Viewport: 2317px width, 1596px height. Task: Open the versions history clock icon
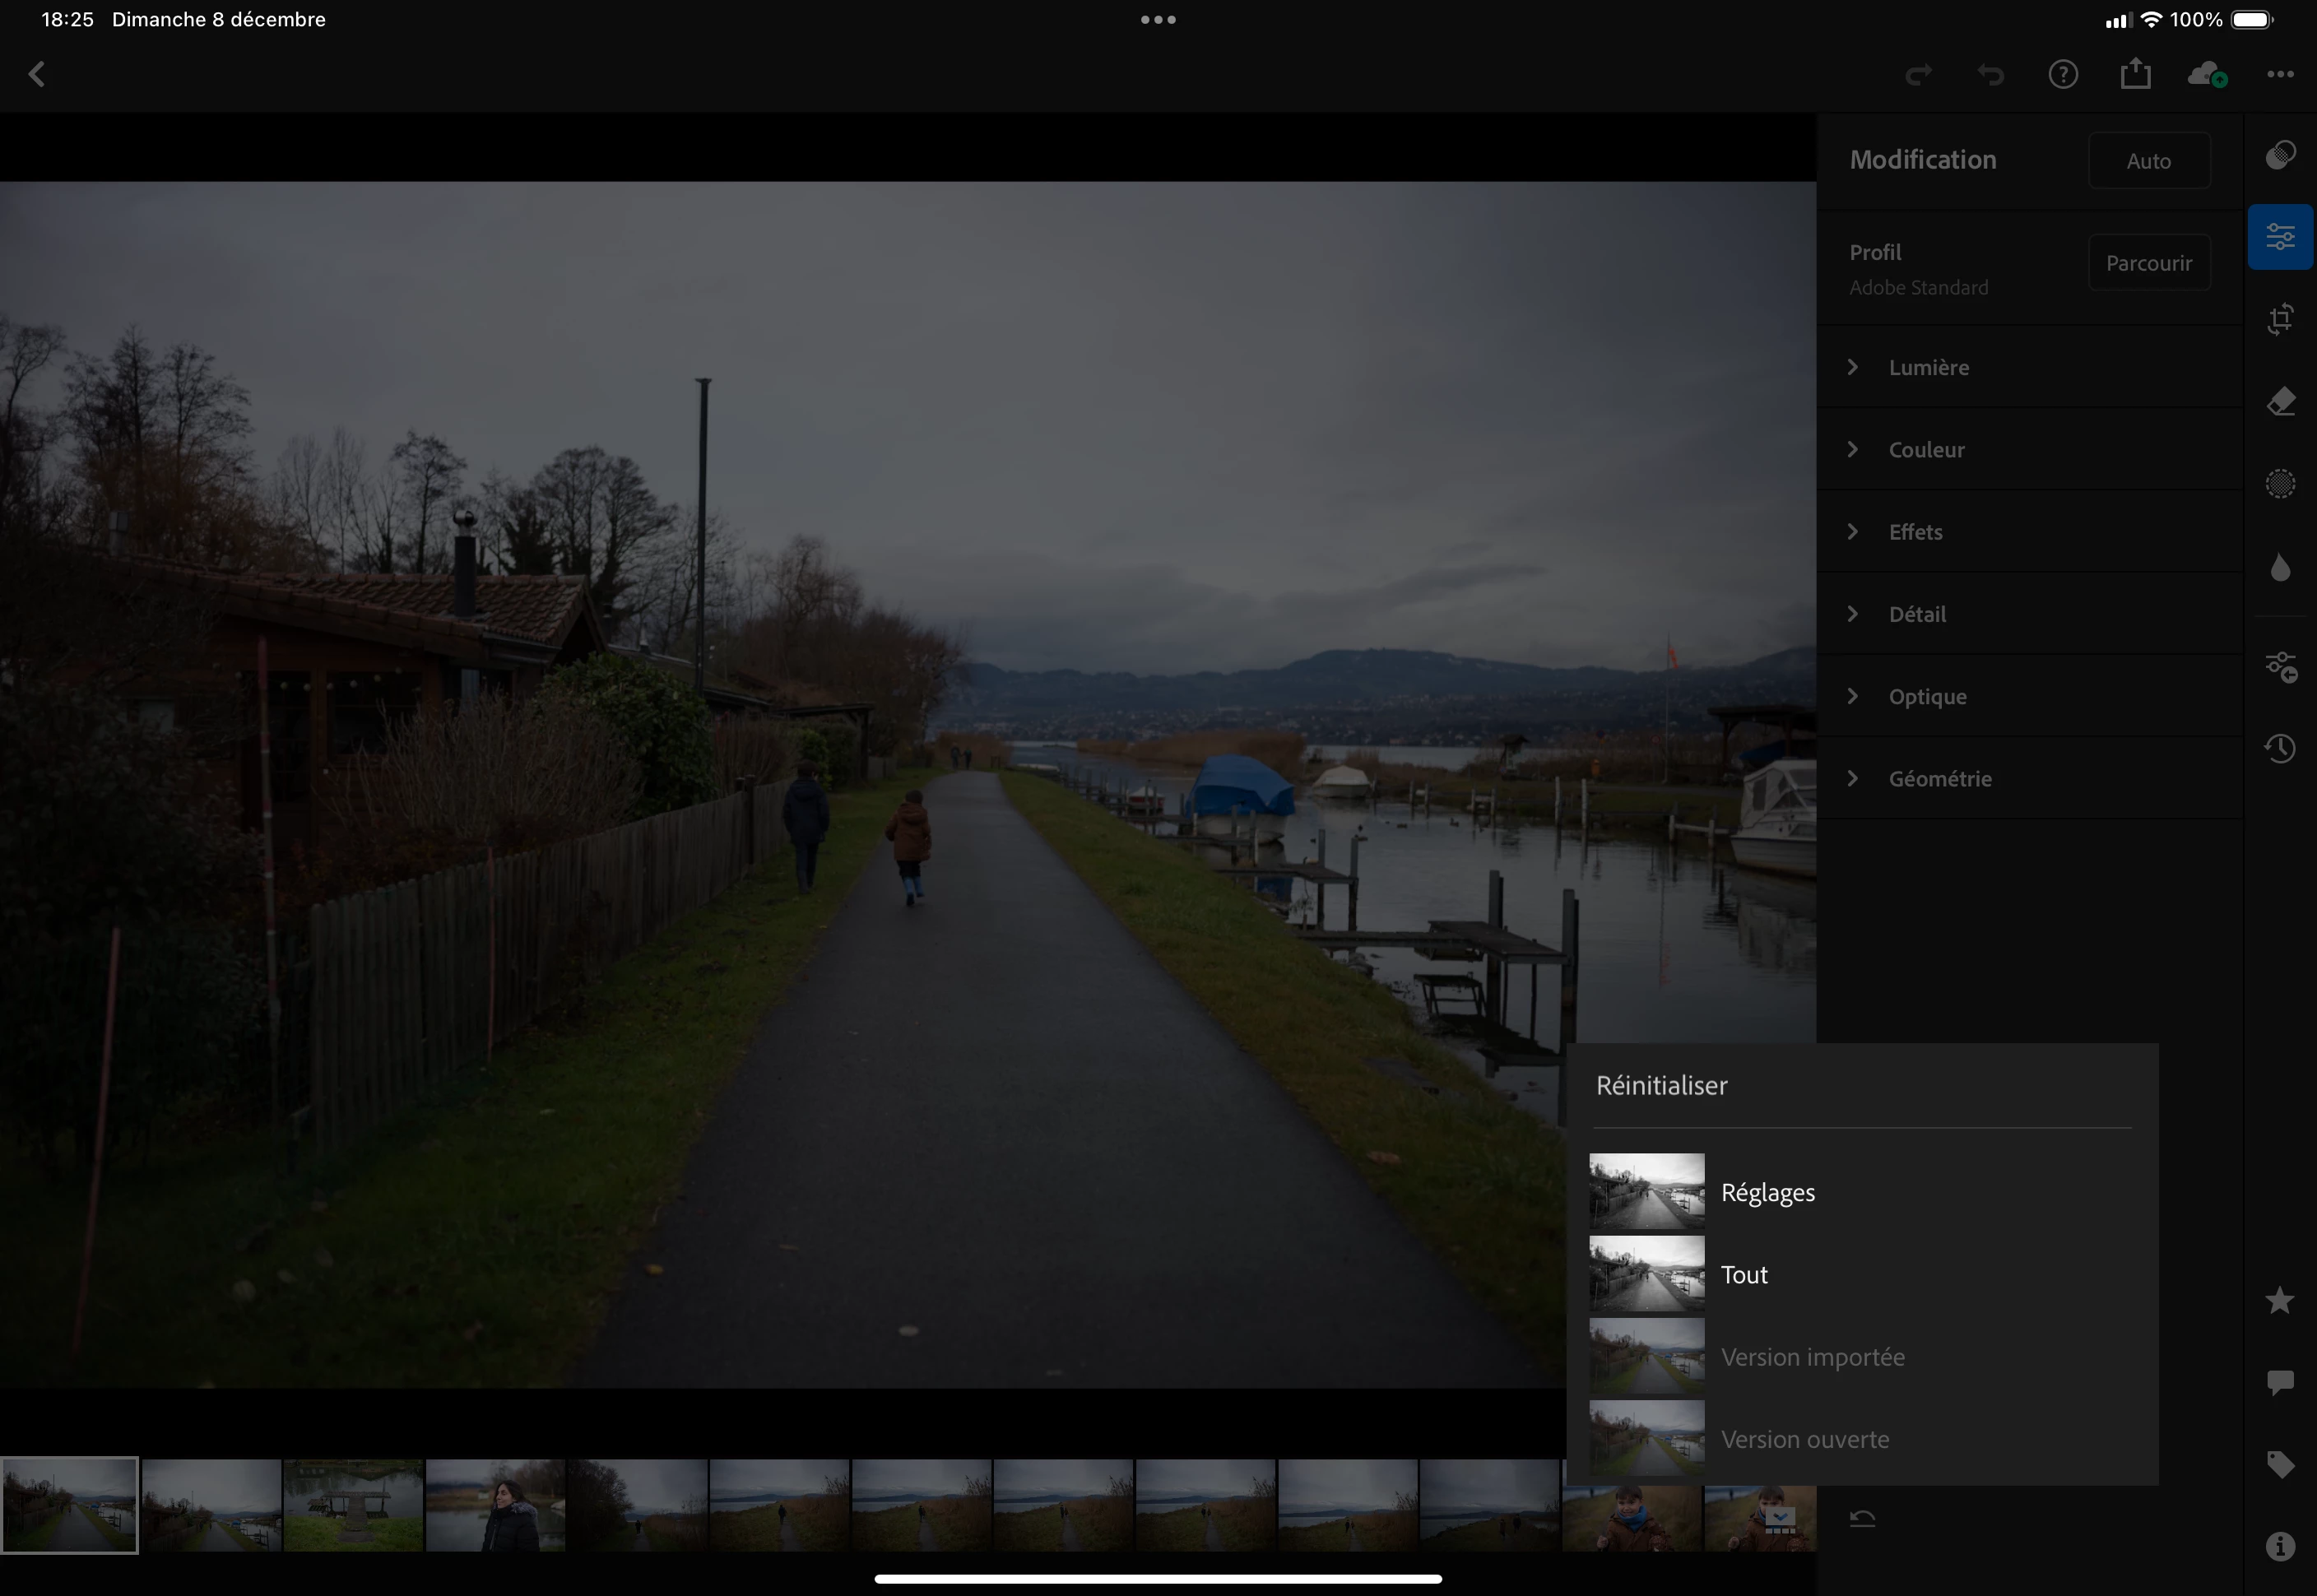coord(2279,748)
